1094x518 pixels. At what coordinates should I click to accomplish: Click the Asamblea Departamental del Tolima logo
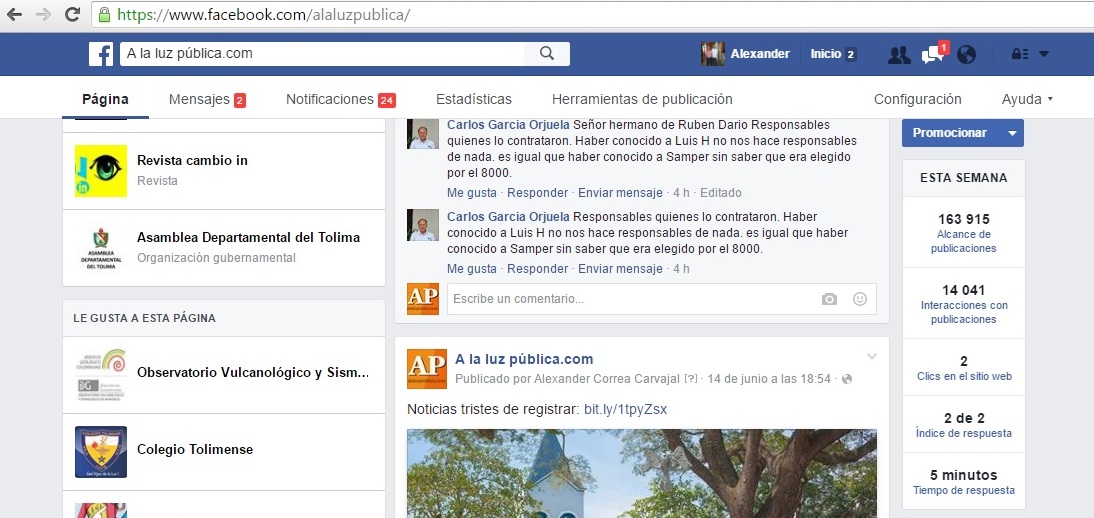tap(101, 248)
